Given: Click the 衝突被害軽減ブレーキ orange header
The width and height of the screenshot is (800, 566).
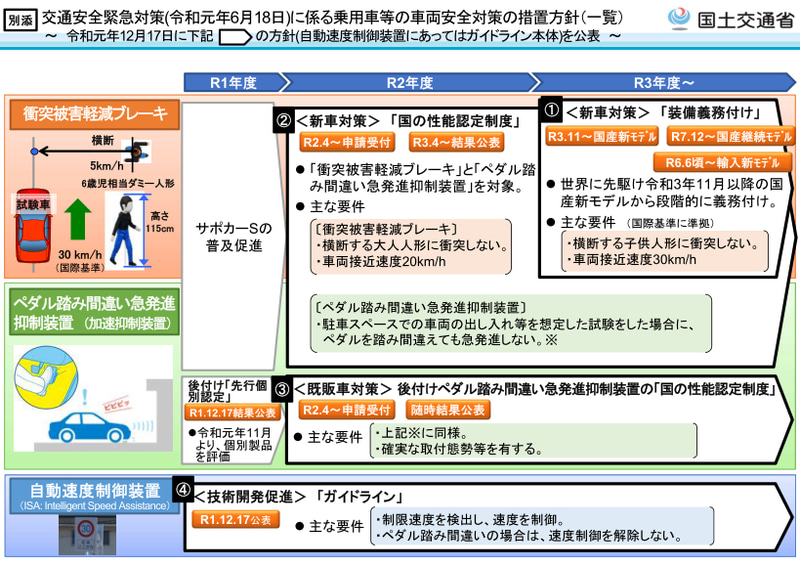Looking at the screenshot, I should [x=95, y=114].
